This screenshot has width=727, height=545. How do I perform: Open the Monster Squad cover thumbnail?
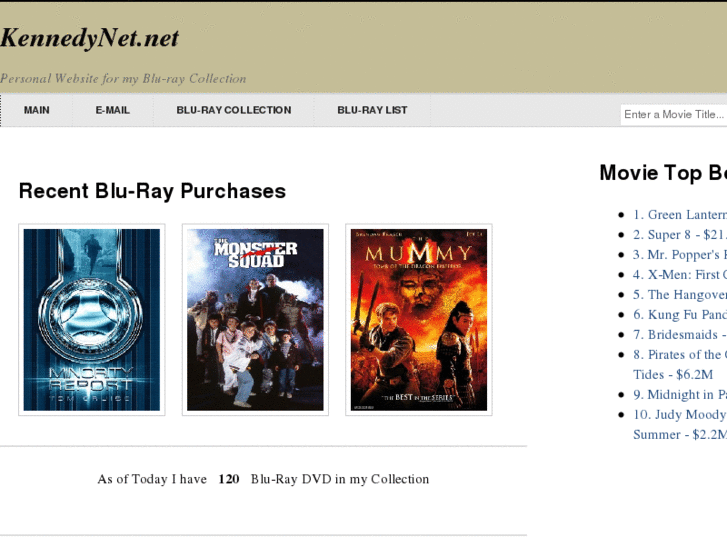(x=255, y=320)
